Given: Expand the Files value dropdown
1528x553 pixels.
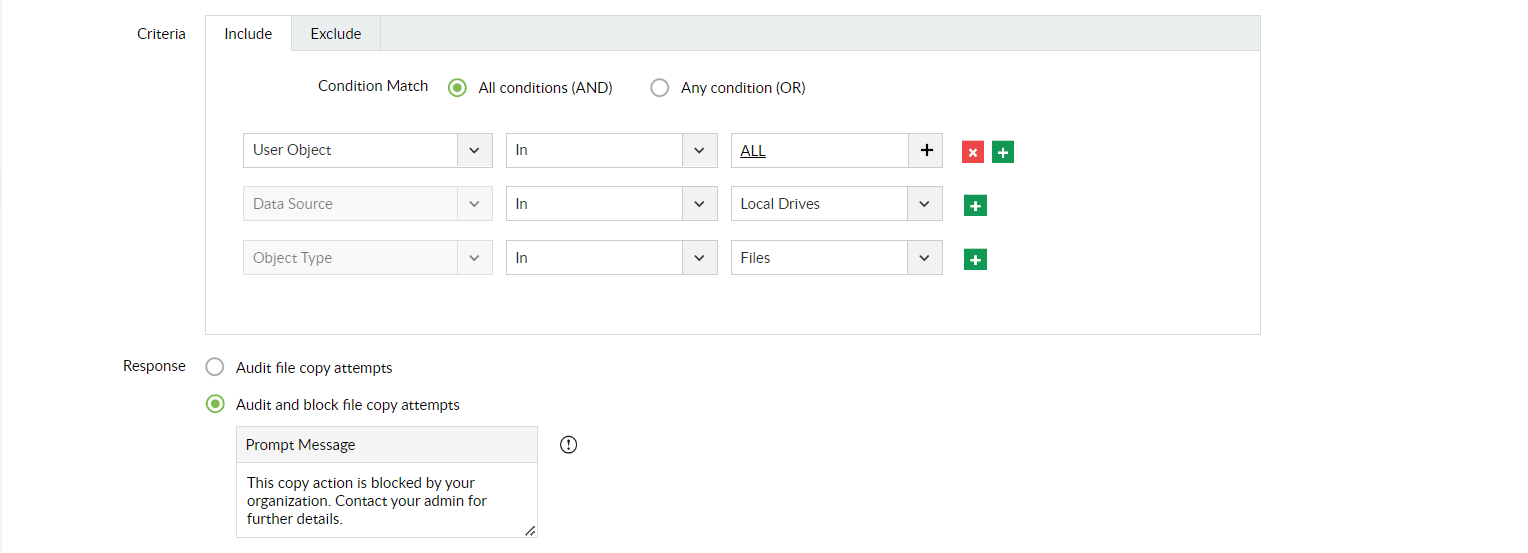Looking at the screenshot, I should [x=925, y=258].
